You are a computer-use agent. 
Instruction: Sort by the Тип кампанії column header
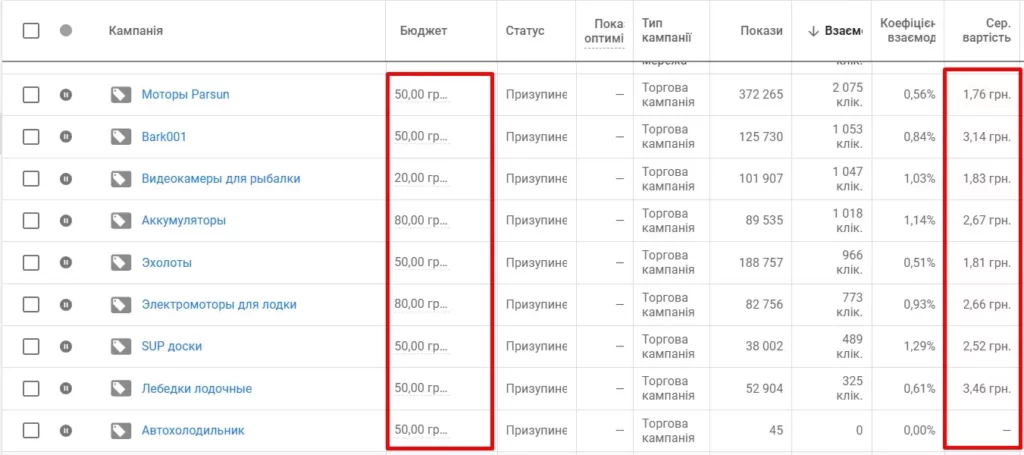(x=666, y=31)
